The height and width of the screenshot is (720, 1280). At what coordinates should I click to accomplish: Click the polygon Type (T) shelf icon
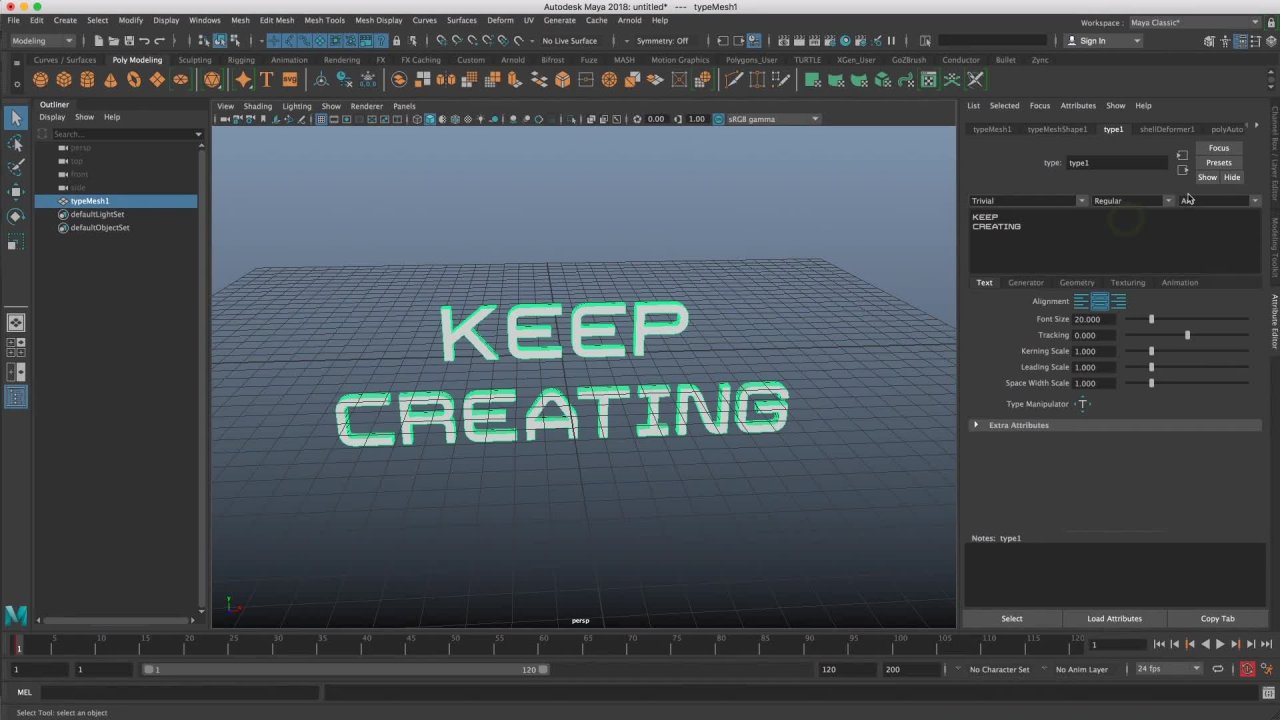click(x=266, y=80)
